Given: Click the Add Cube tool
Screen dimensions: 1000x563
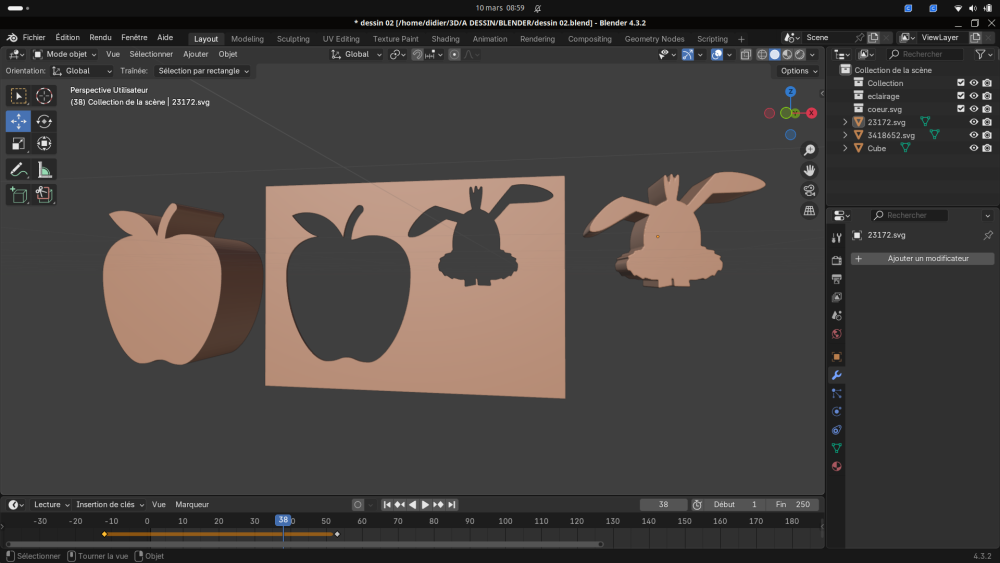Looking at the screenshot, I should point(18,195).
